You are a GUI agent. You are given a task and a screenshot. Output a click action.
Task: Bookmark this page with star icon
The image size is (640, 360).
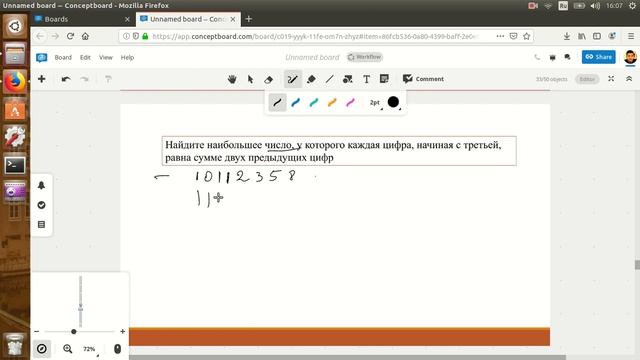pyautogui.click(x=527, y=36)
